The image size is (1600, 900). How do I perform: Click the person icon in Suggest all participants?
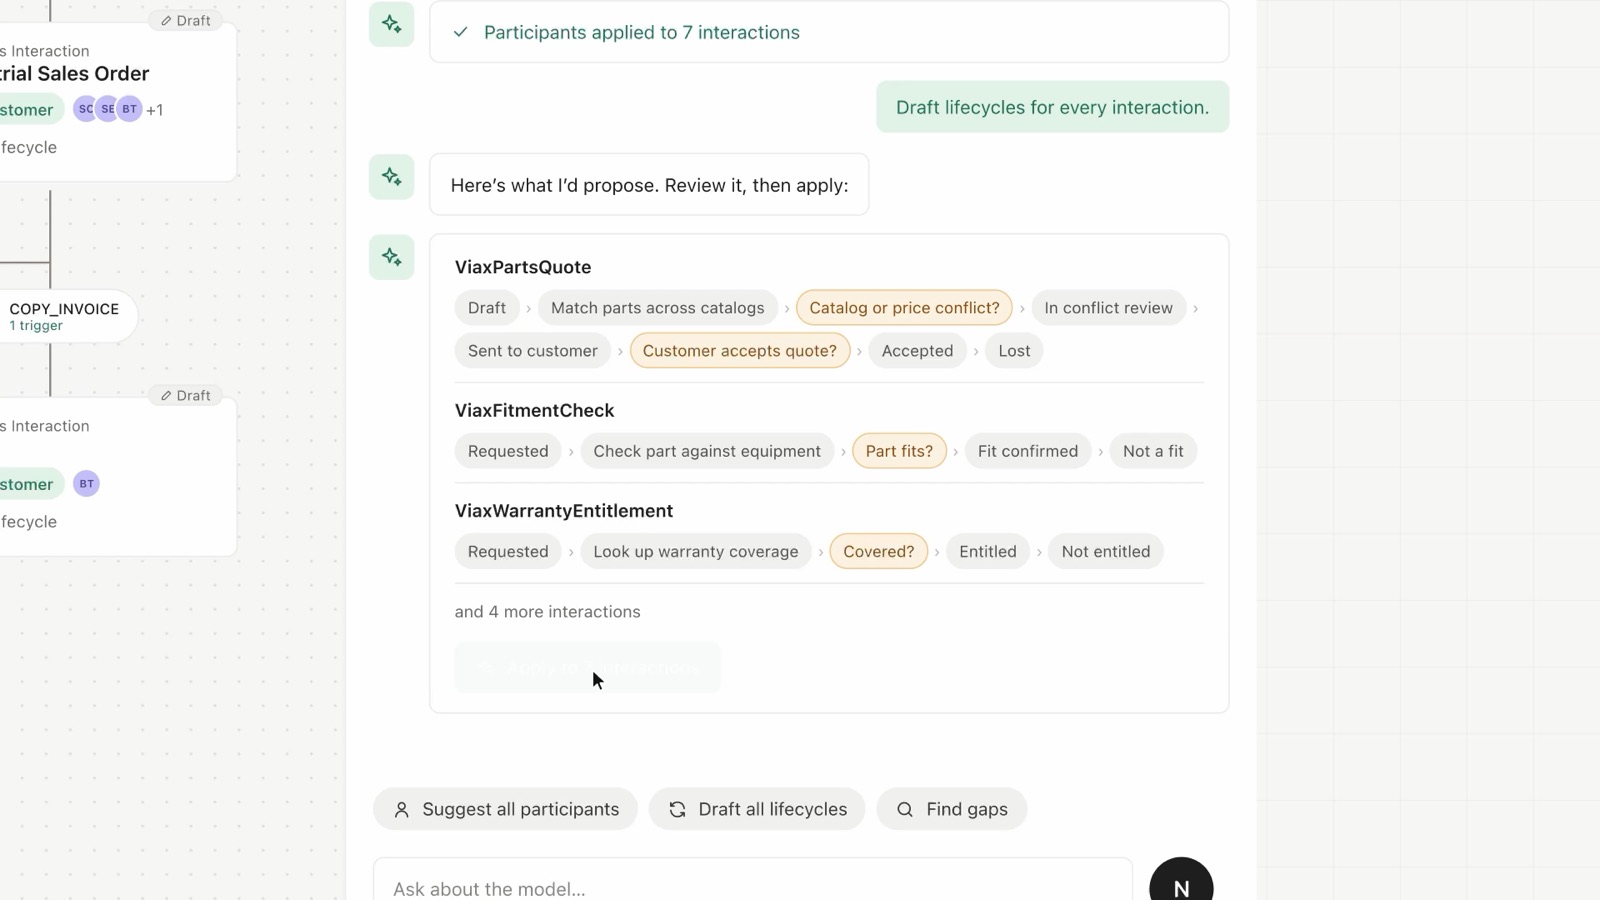click(401, 810)
